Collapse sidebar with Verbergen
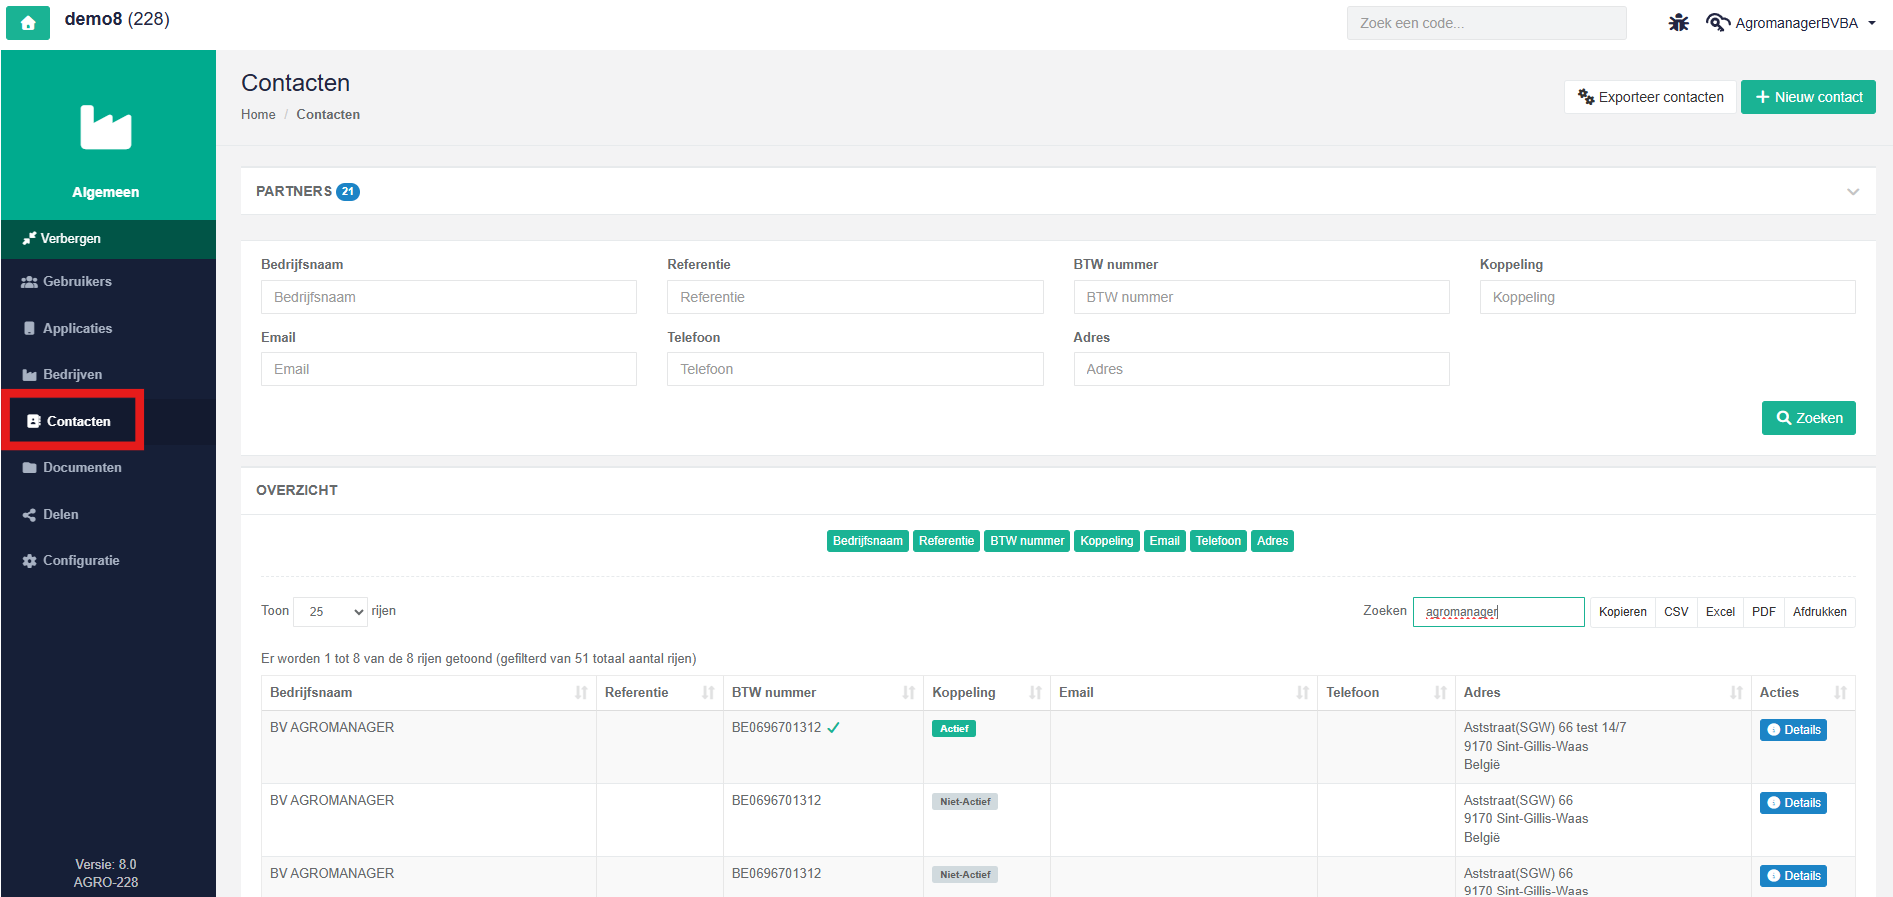The image size is (1893, 897). pos(108,239)
